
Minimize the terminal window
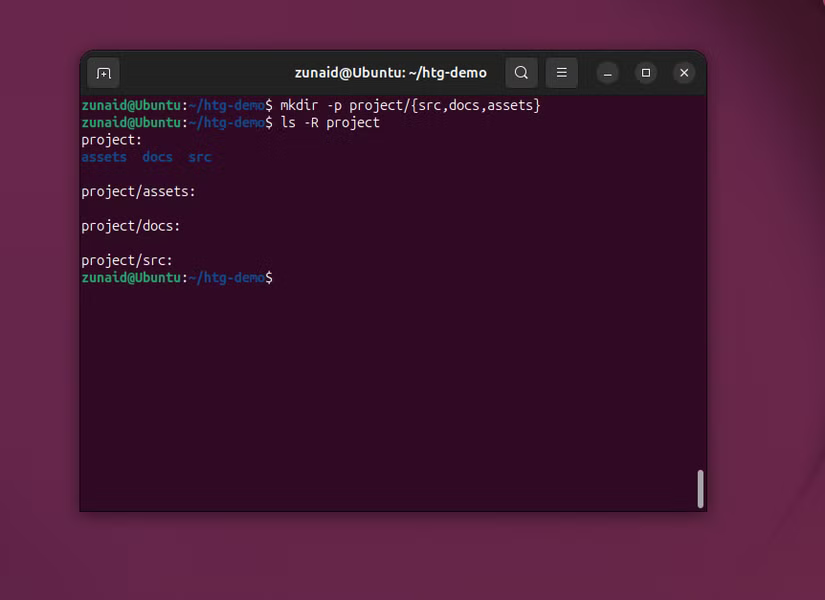608,73
